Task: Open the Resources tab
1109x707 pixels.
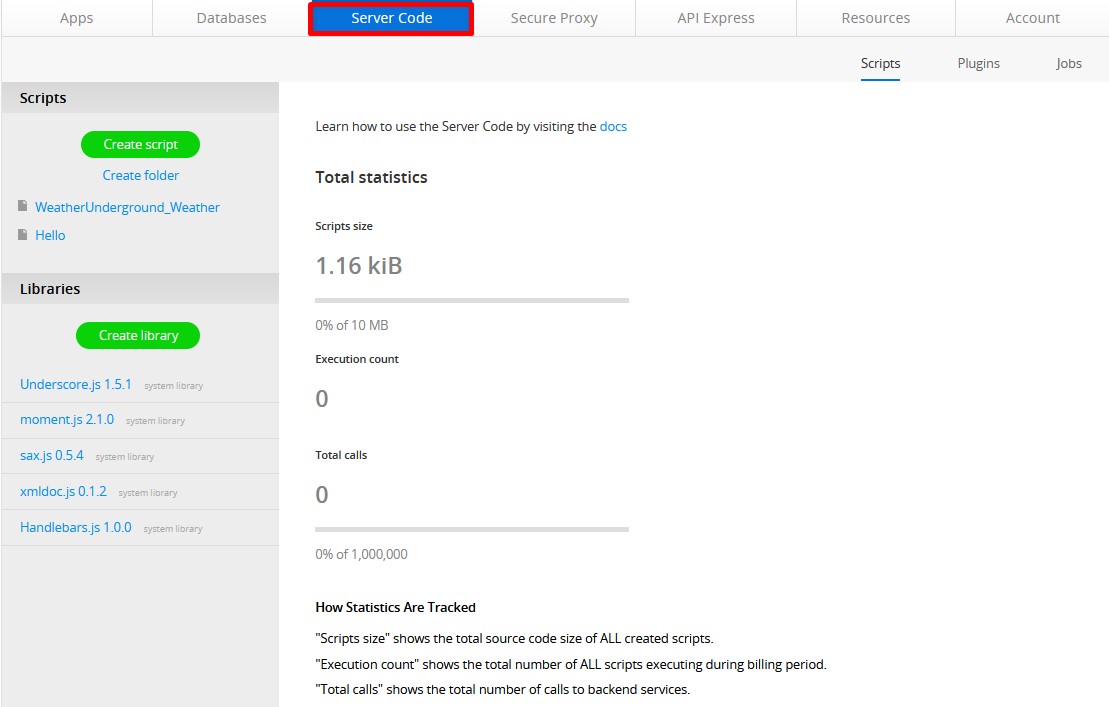Action: click(876, 18)
